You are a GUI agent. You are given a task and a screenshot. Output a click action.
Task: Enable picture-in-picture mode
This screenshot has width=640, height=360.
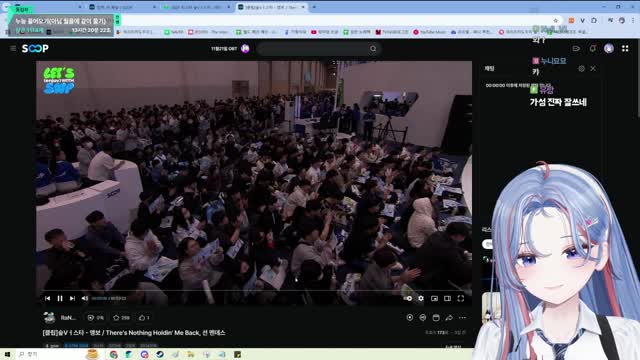[x=434, y=298]
